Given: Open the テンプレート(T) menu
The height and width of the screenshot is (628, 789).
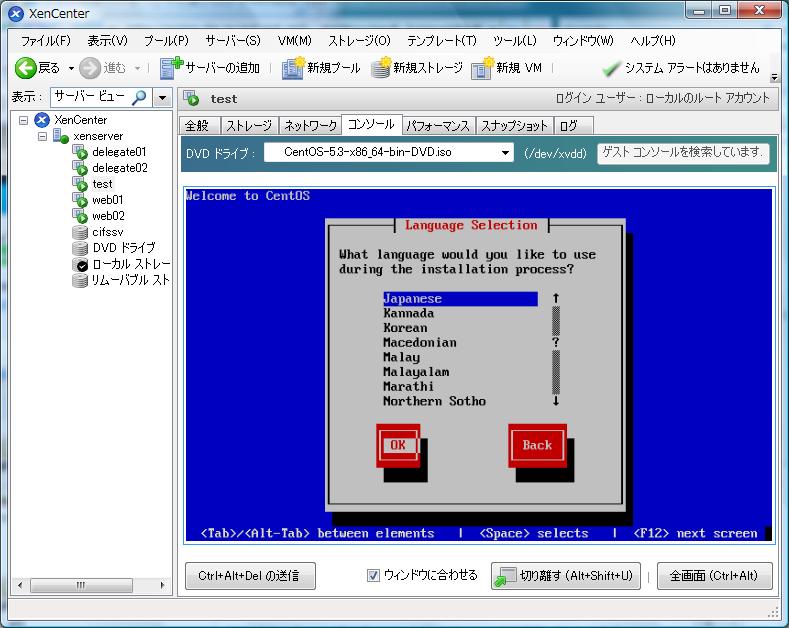Looking at the screenshot, I should [x=441, y=41].
